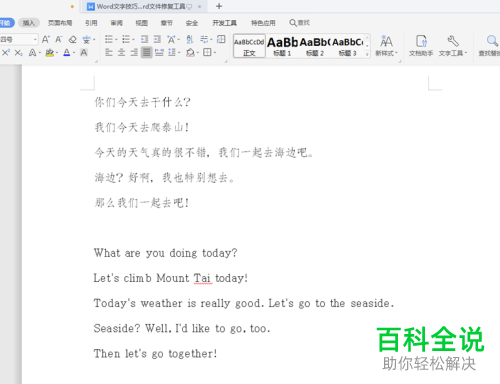500x384 pixels.
Task: Apply yellow text highlight
Action: [49, 53]
